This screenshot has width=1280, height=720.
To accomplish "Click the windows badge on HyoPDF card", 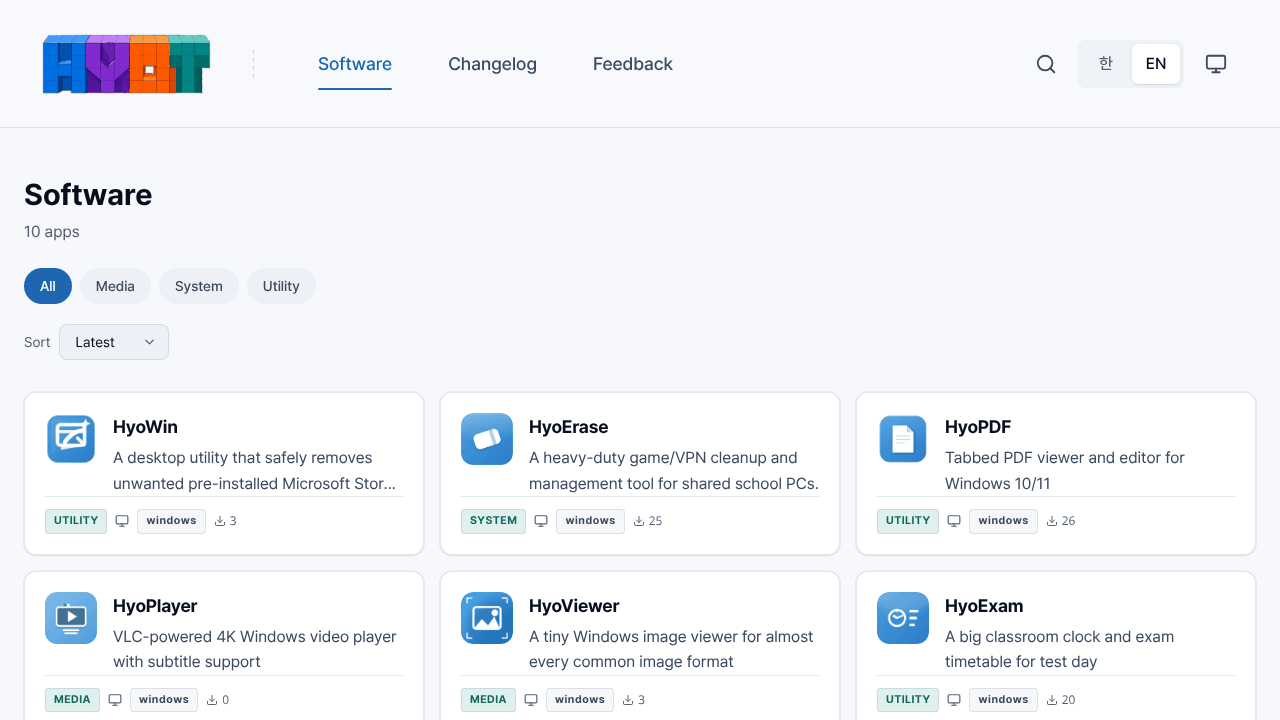I will pos(1003,521).
